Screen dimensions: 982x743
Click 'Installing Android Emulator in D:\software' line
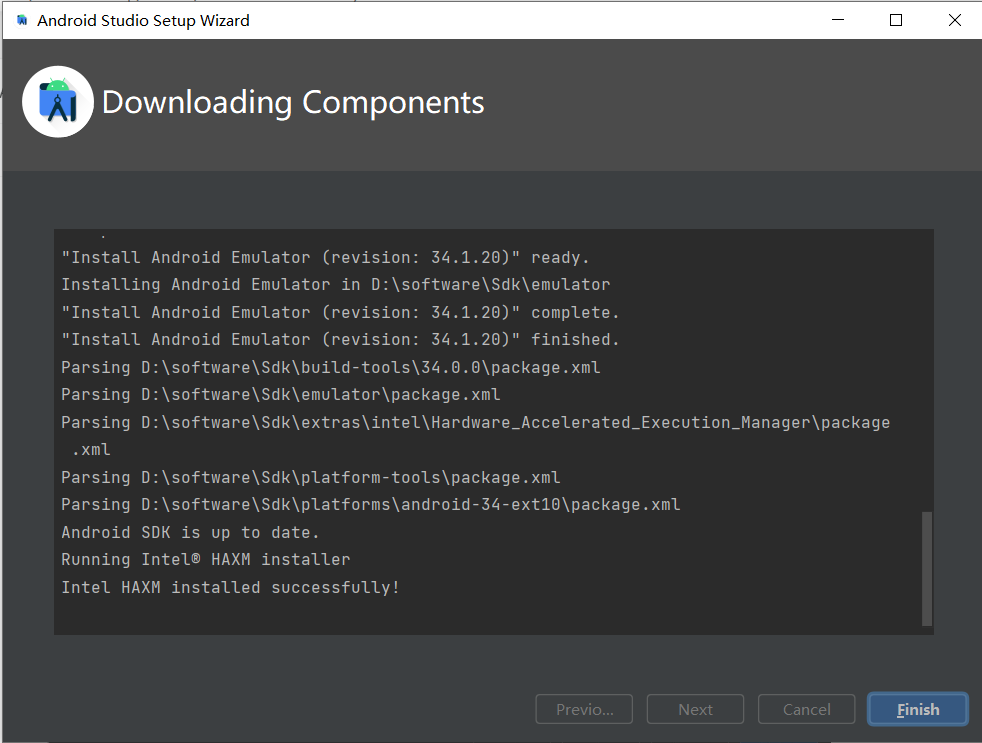point(336,284)
